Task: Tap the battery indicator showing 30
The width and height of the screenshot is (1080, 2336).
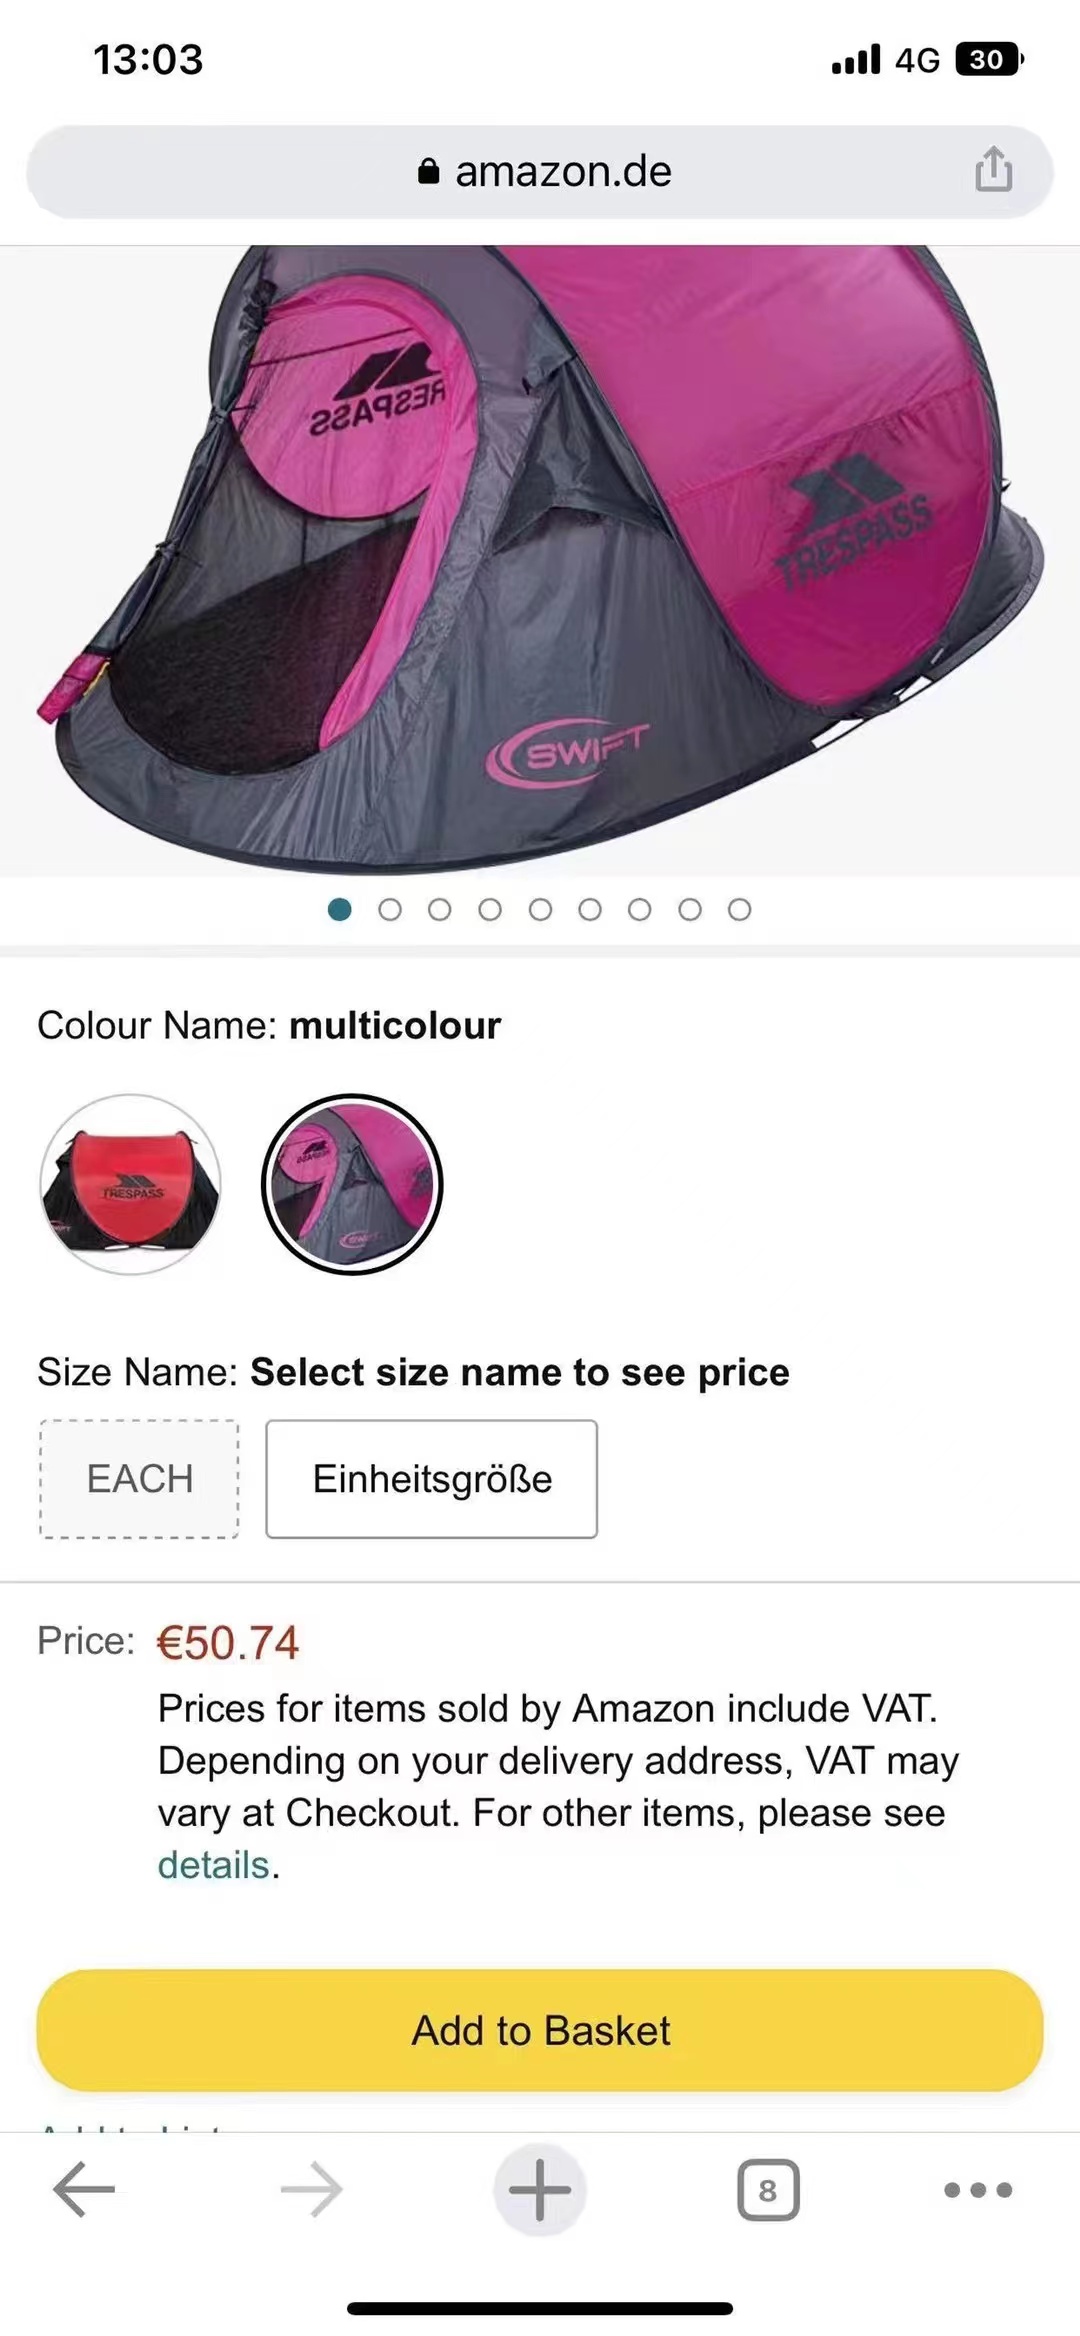Action: pyautogui.click(x=989, y=59)
